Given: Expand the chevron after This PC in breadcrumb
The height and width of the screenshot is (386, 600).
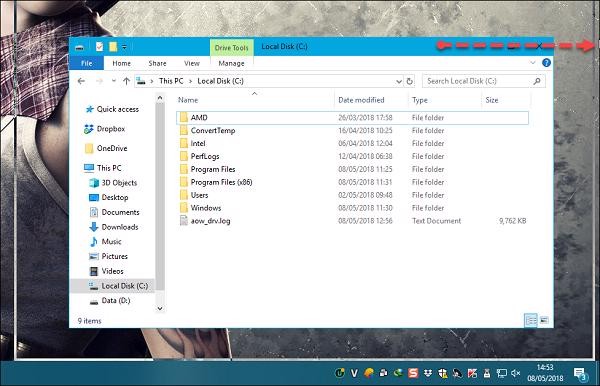Looking at the screenshot, I should coord(191,81).
